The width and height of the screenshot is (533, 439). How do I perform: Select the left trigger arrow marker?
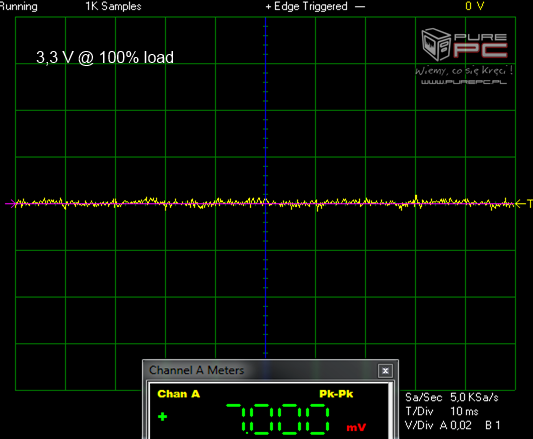click(11, 204)
